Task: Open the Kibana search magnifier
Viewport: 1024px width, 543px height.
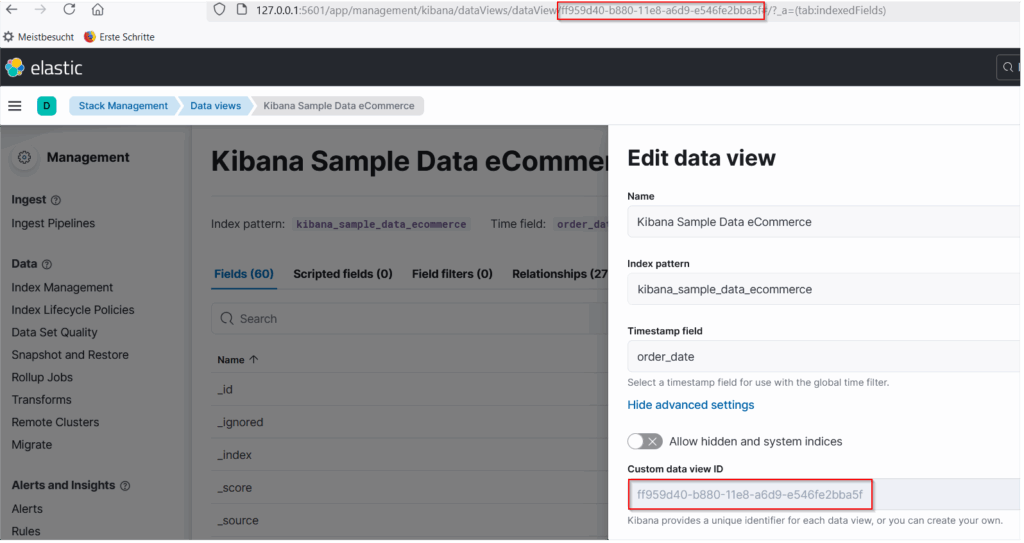Action: (1008, 67)
